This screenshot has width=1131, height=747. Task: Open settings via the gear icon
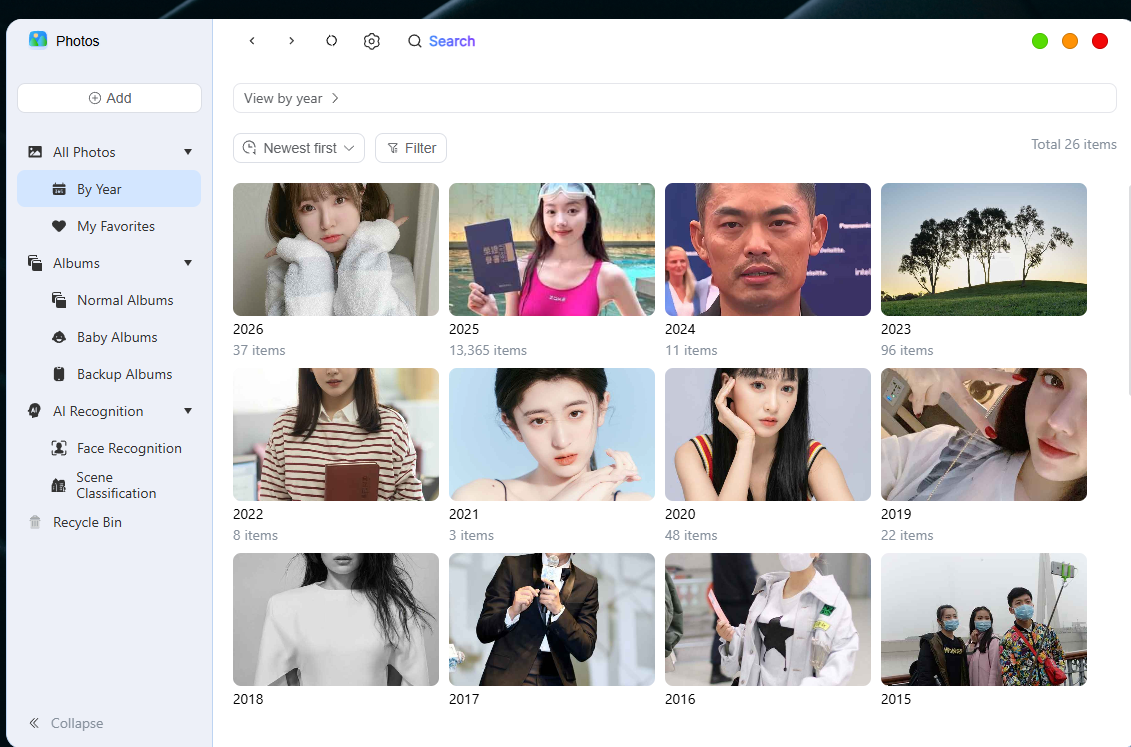[371, 41]
